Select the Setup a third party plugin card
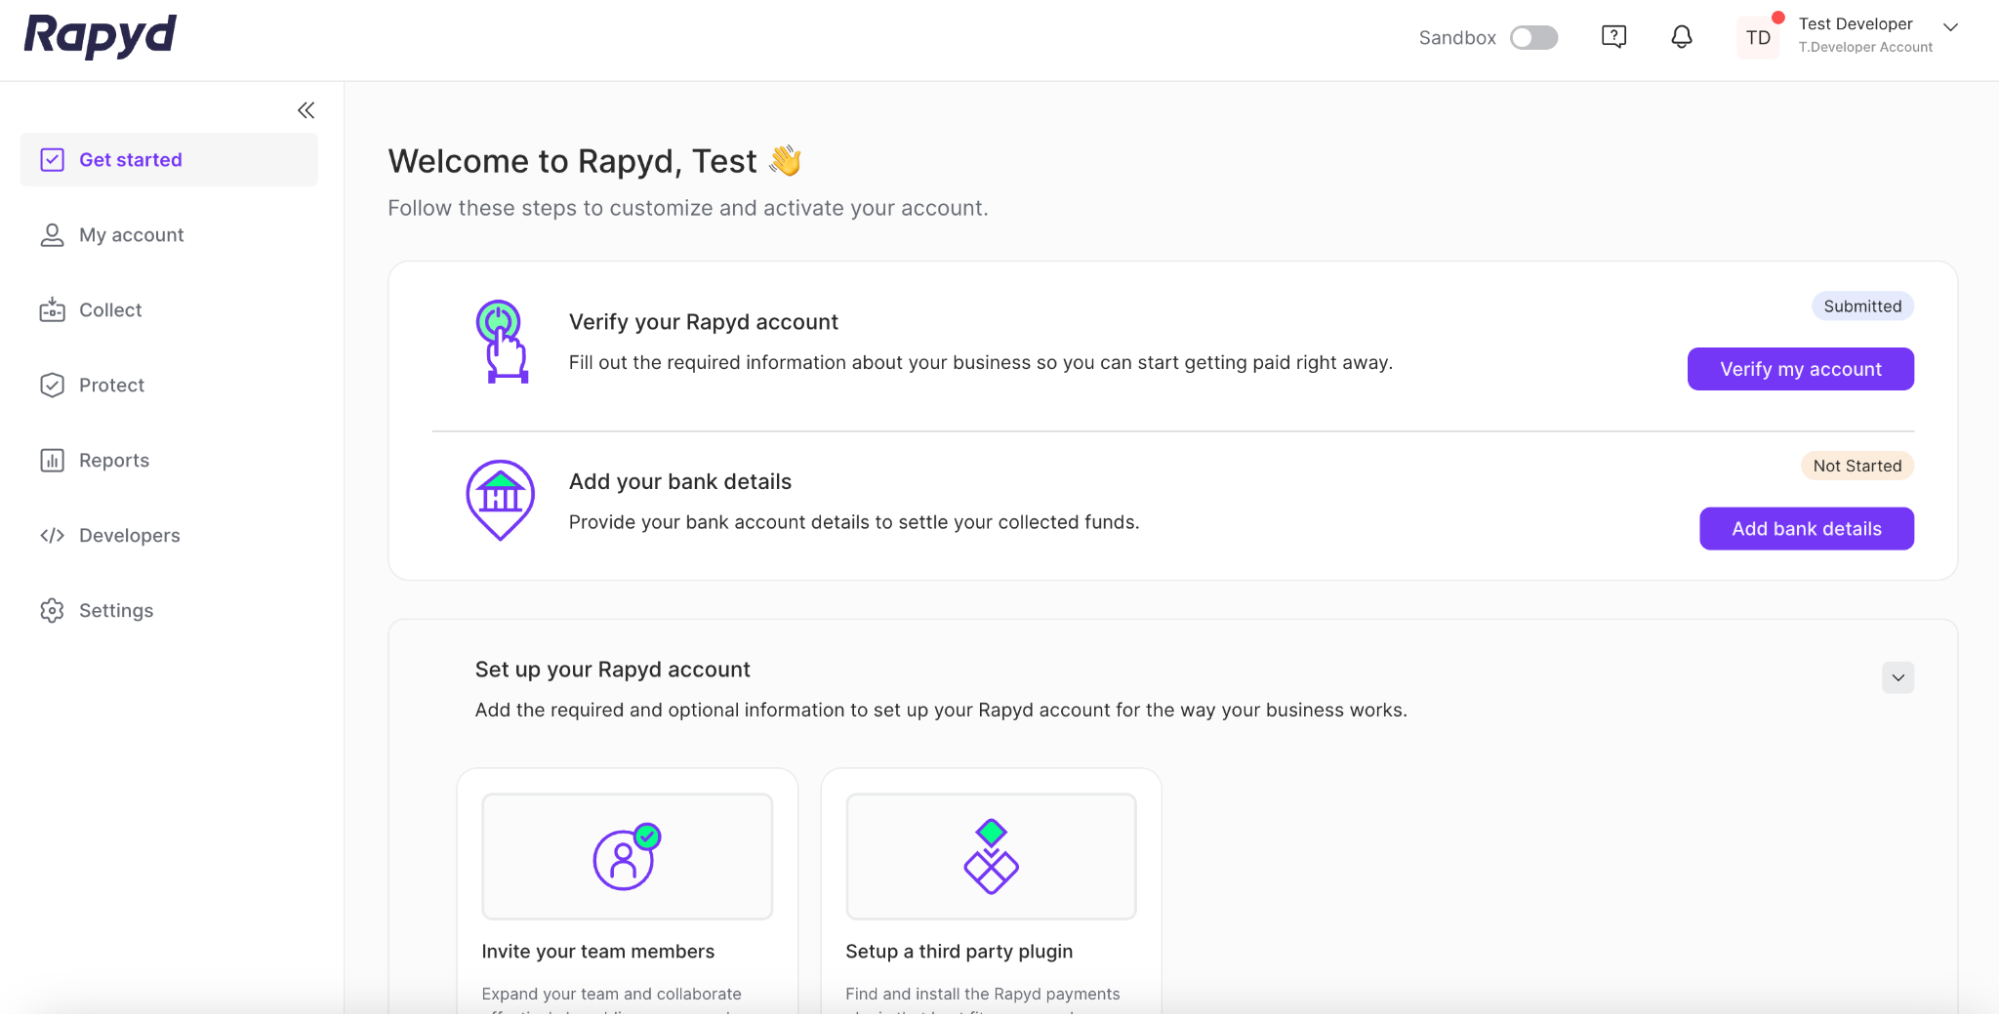 coord(990,890)
